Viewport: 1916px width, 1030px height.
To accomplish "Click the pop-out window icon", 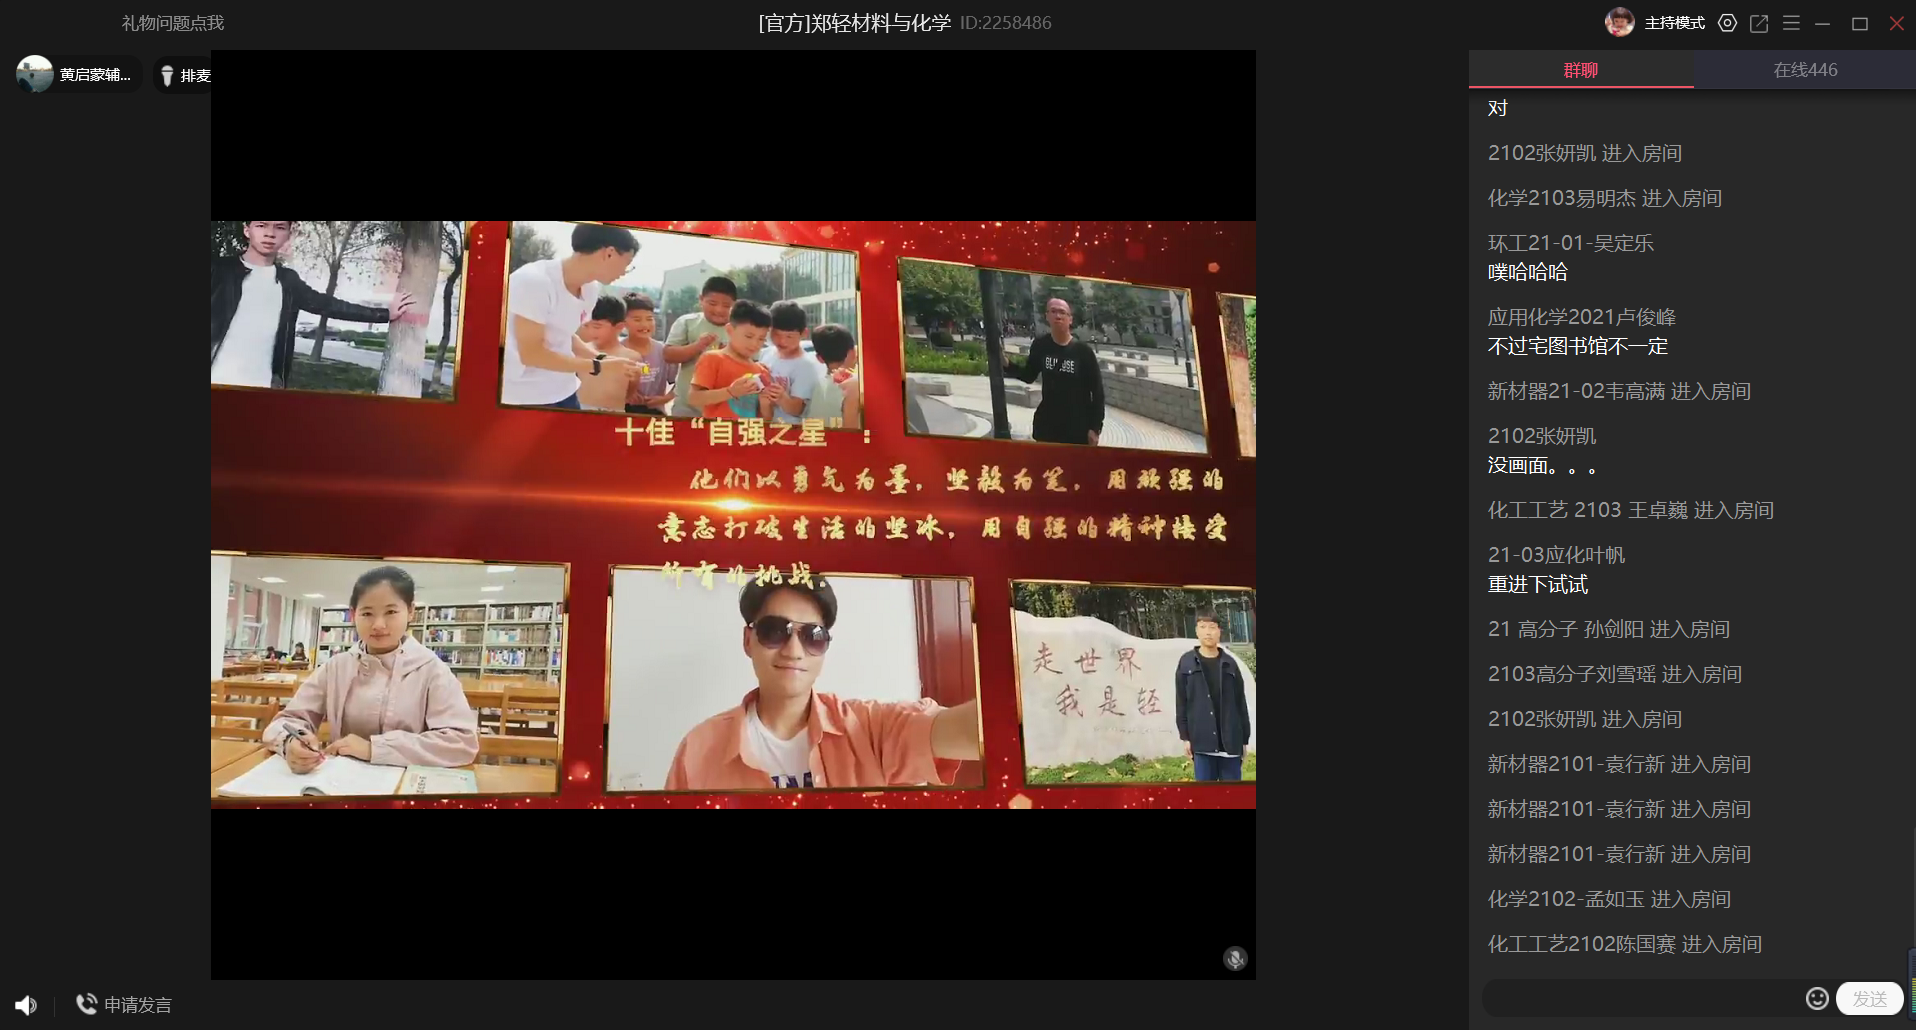I will pos(1759,23).
